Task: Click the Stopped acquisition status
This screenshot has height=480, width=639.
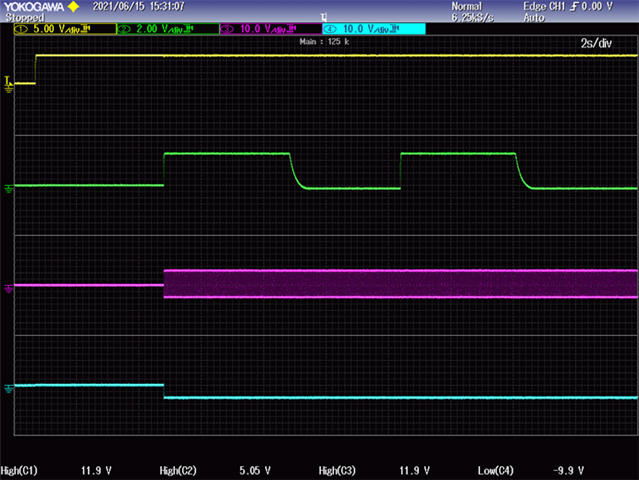Action: pyautogui.click(x=24, y=18)
